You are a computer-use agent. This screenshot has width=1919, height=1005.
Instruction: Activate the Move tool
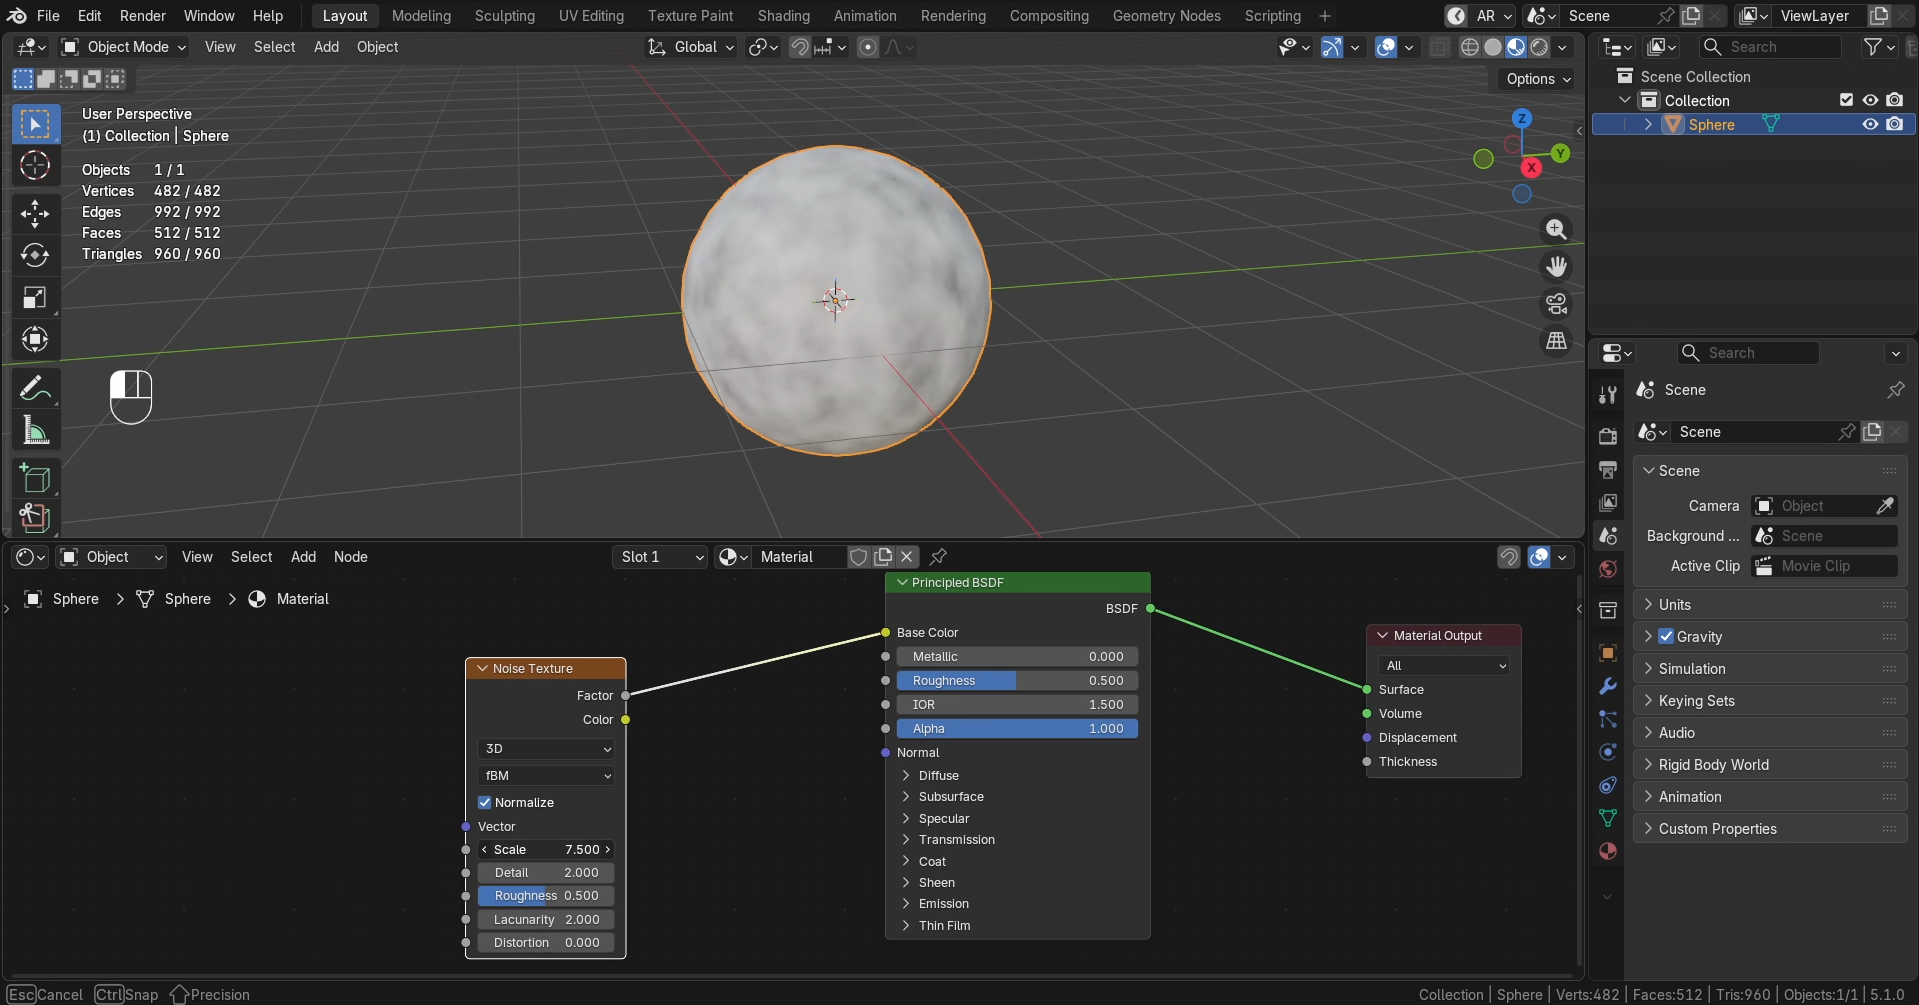coord(35,213)
